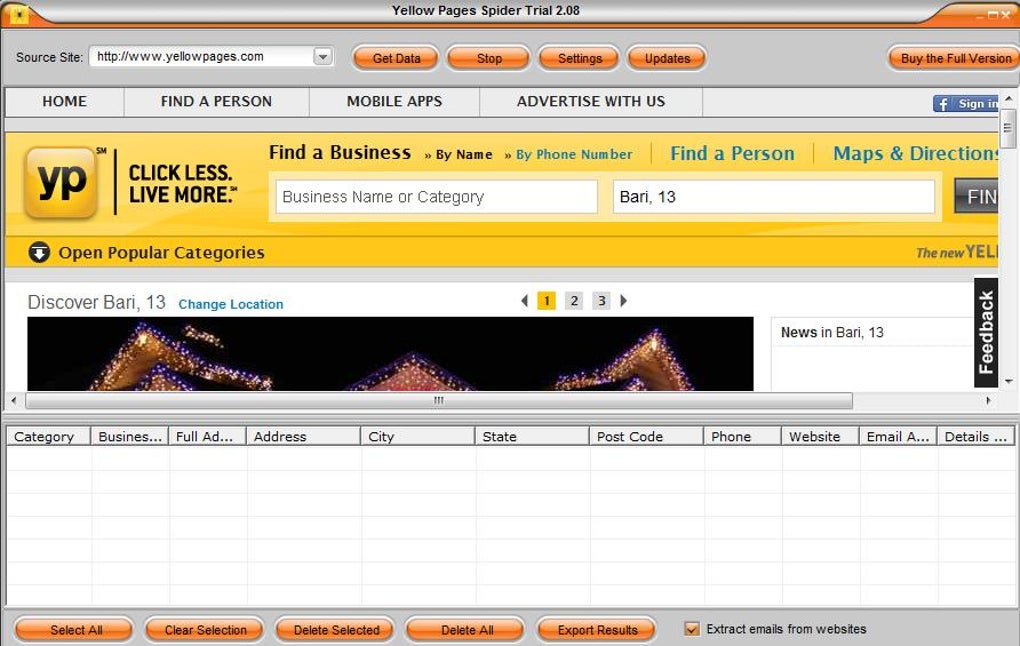
Task: Click the Get Data button
Action: pos(396,59)
